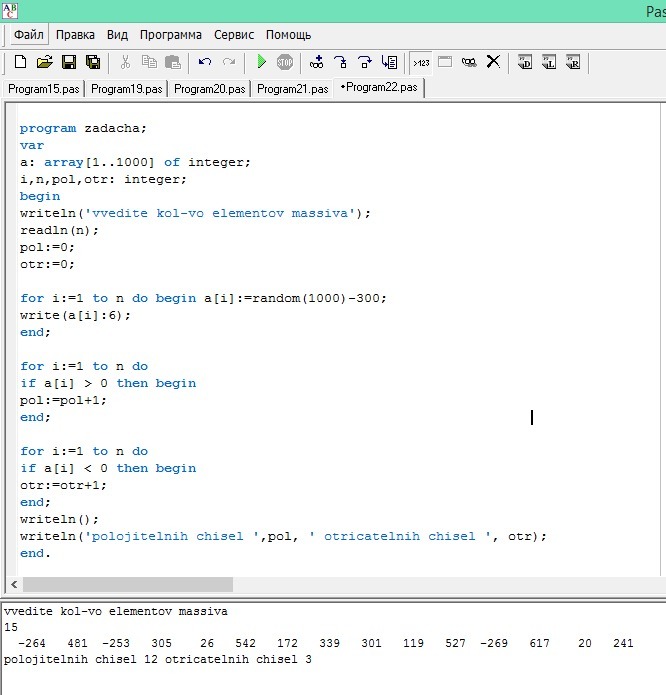Open the Сервис menu
The height and width of the screenshot is (695, 666).
click(234, 34)
